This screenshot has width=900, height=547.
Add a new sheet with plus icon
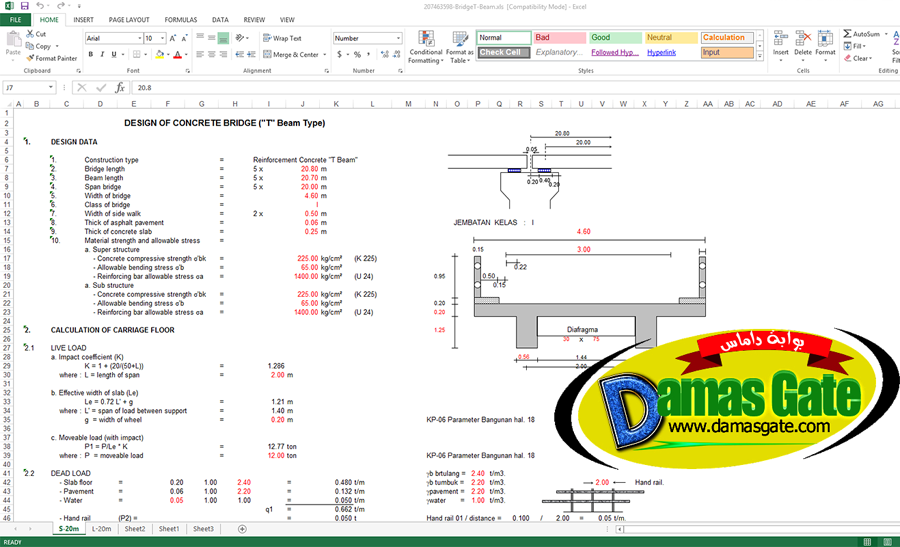[x=242, y=529]
